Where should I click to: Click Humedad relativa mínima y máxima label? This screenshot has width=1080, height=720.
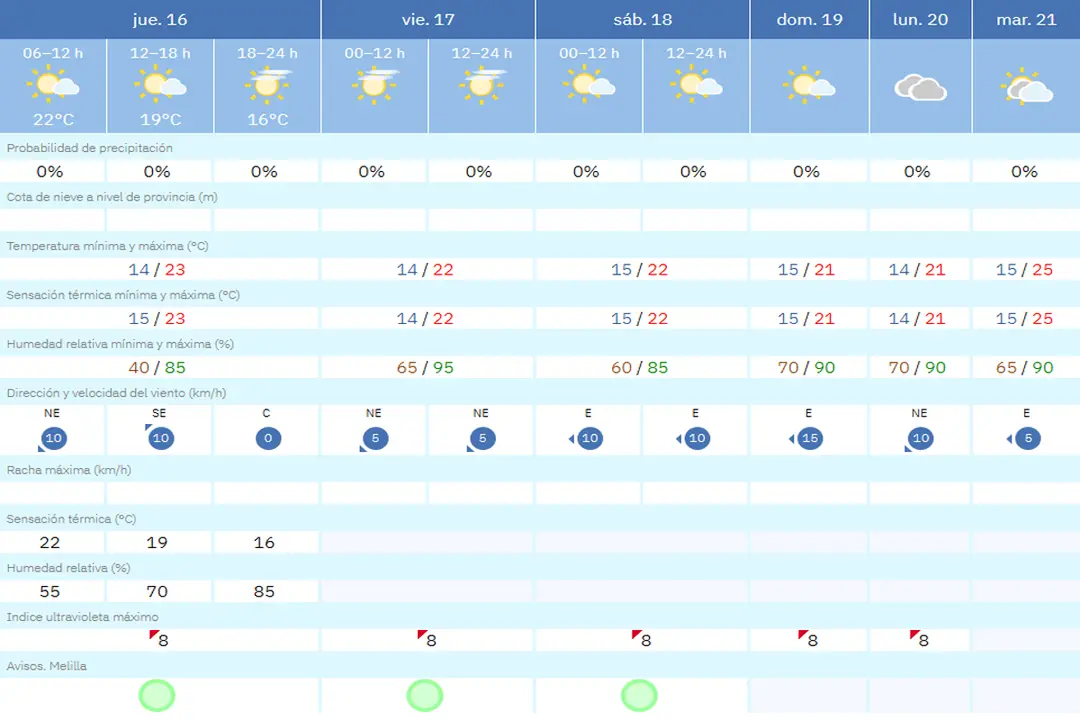121,344
